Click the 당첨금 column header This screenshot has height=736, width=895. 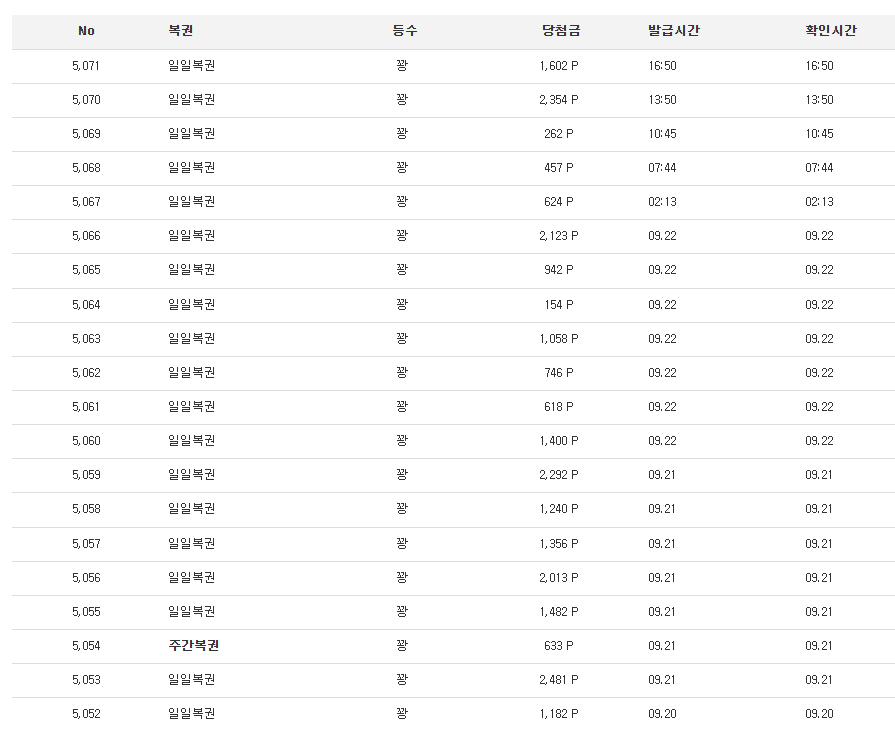[x=561, y=30]
